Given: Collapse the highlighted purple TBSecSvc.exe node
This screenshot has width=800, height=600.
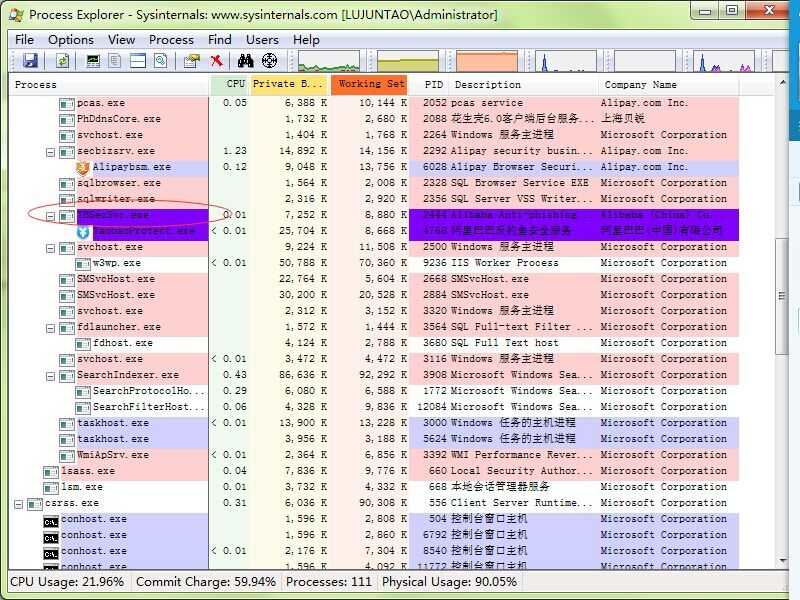Looking at the screenshot, I should [51, 216].
